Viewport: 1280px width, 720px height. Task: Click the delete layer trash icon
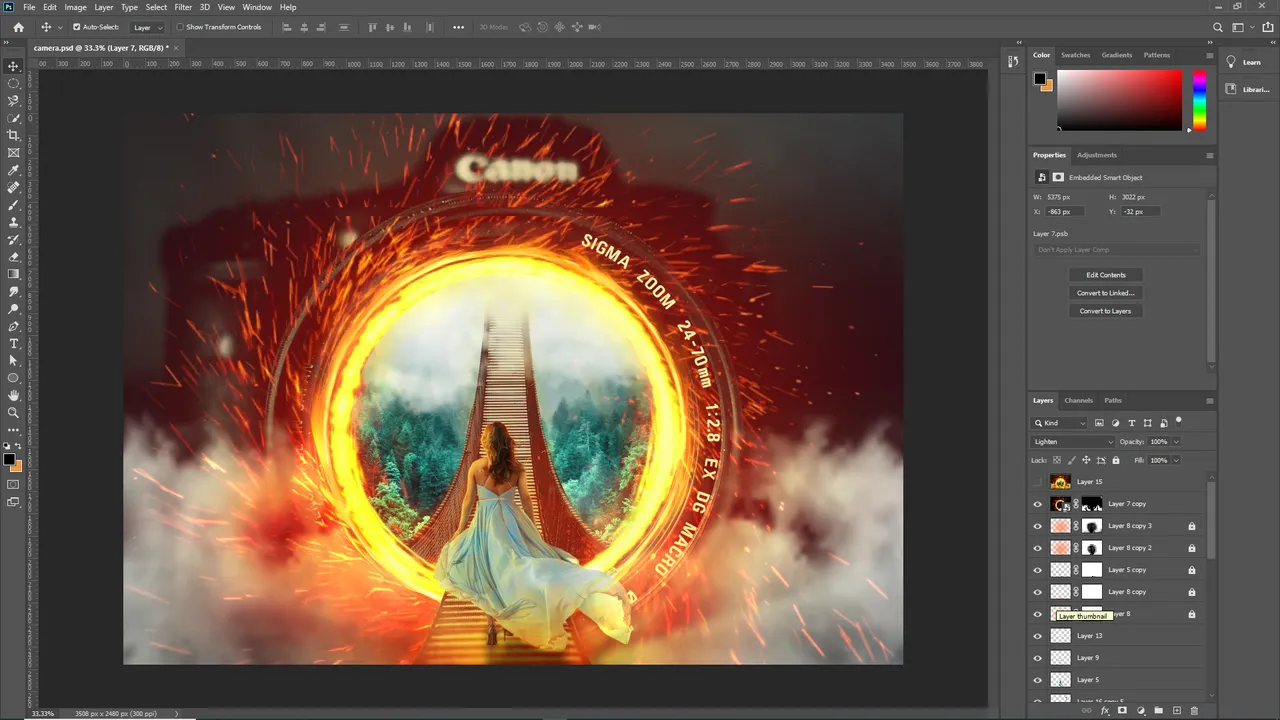(1194, 711)
